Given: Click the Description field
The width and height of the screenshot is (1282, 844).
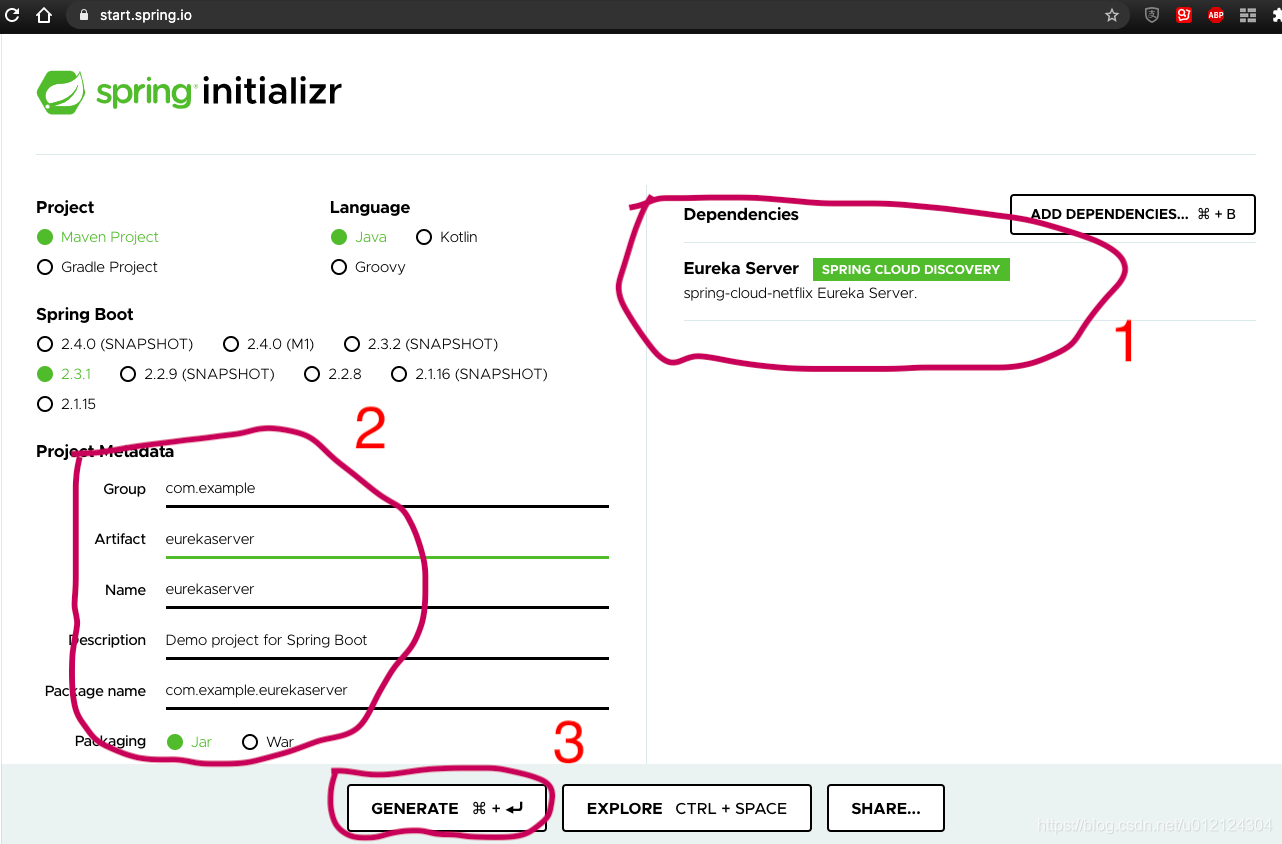Looking at the screenshot, I should (x=386, y=640).
